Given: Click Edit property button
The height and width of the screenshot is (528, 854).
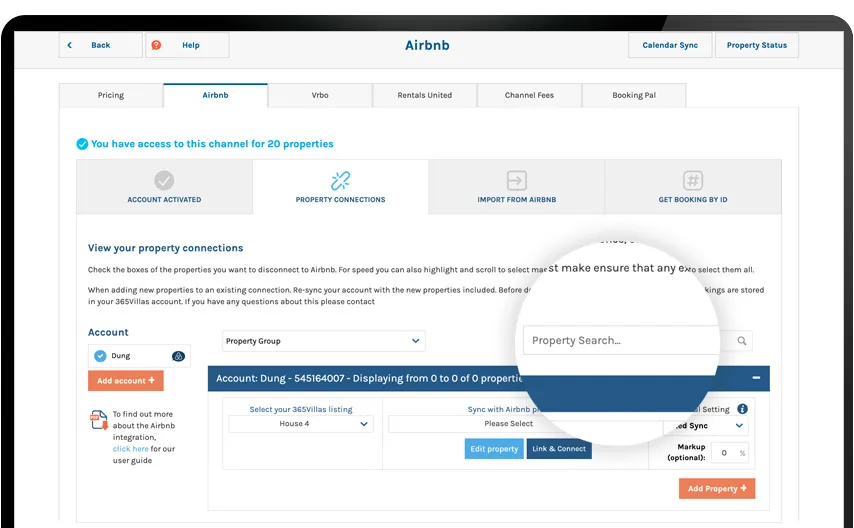Looking at the screenshot, I should pyautogui.click(x=494, y=449).
